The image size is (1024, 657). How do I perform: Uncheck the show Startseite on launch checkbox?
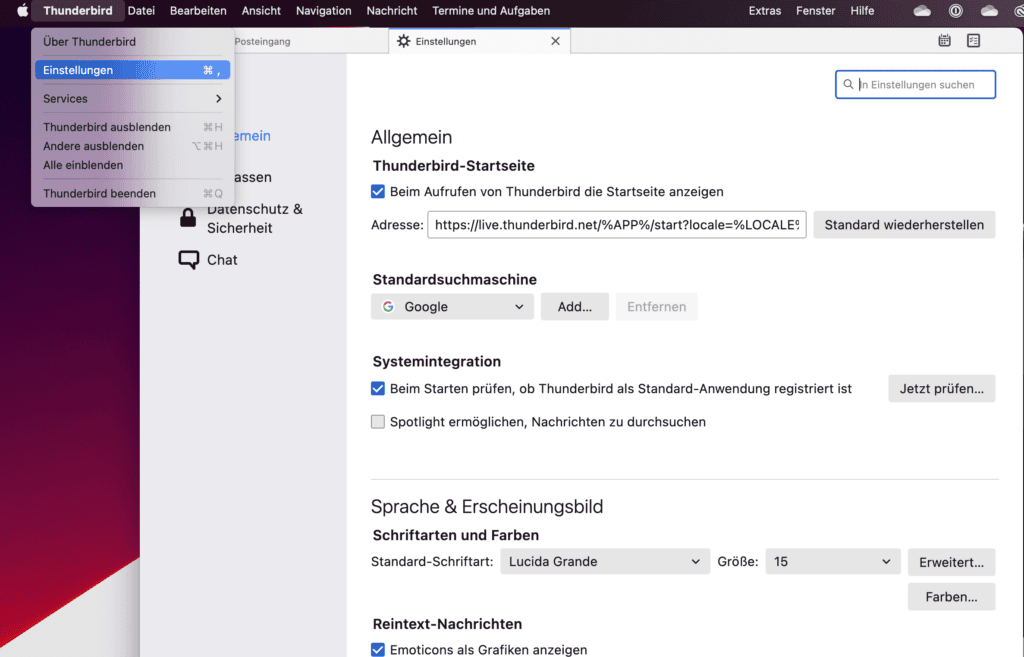pos(378,191)
